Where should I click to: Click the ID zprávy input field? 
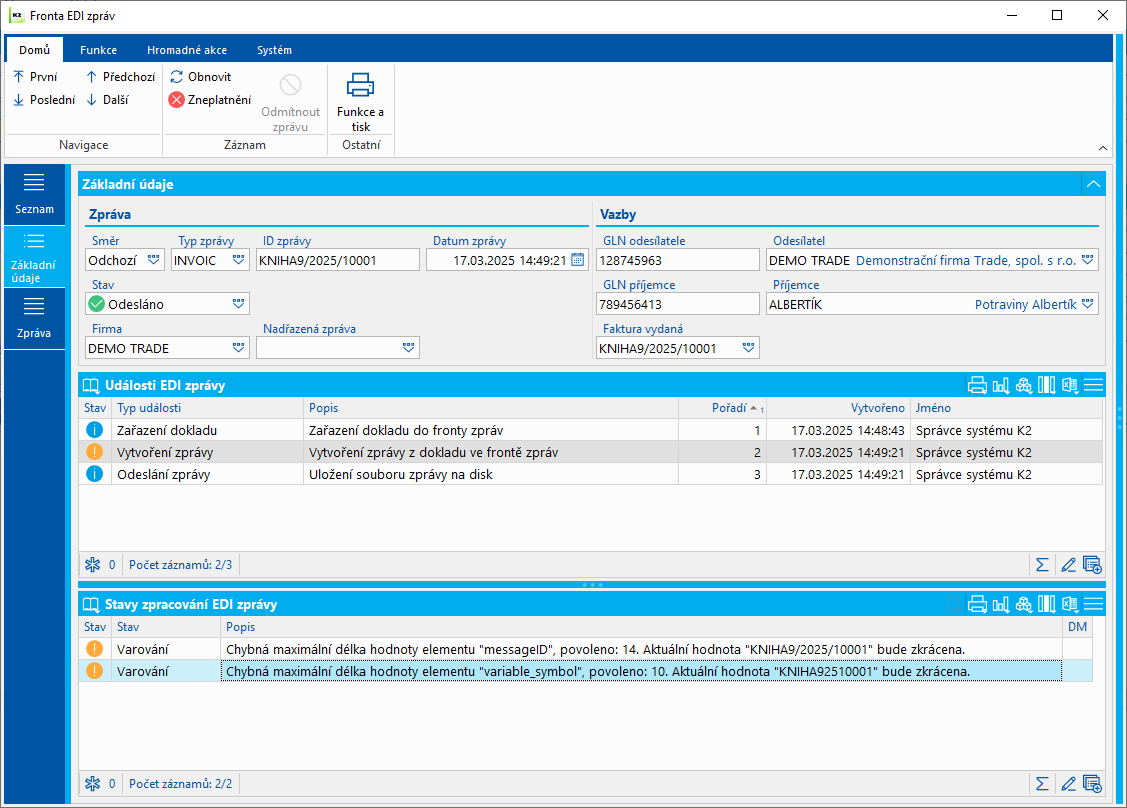tap(337, 260)
